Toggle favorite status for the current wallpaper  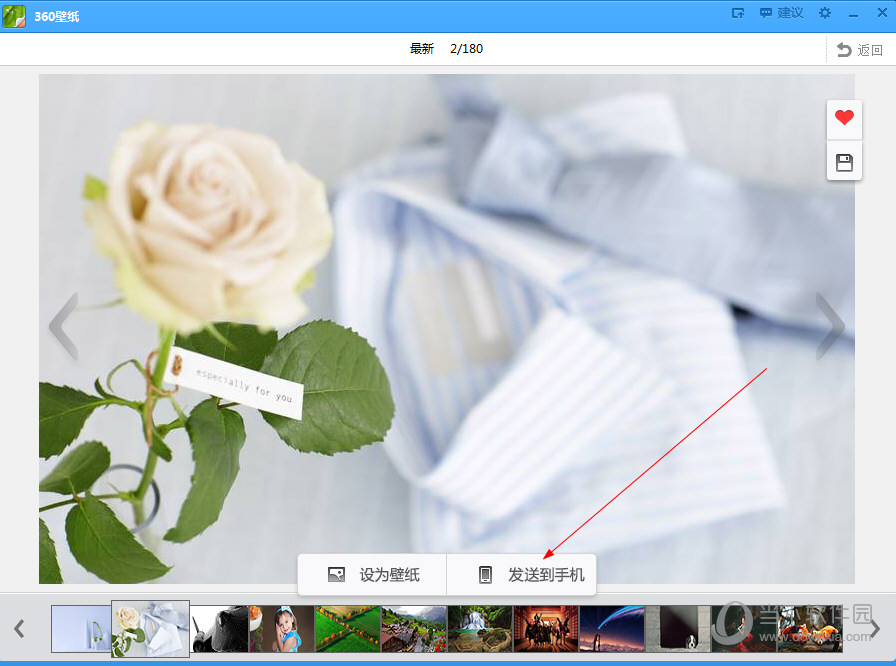844,118
